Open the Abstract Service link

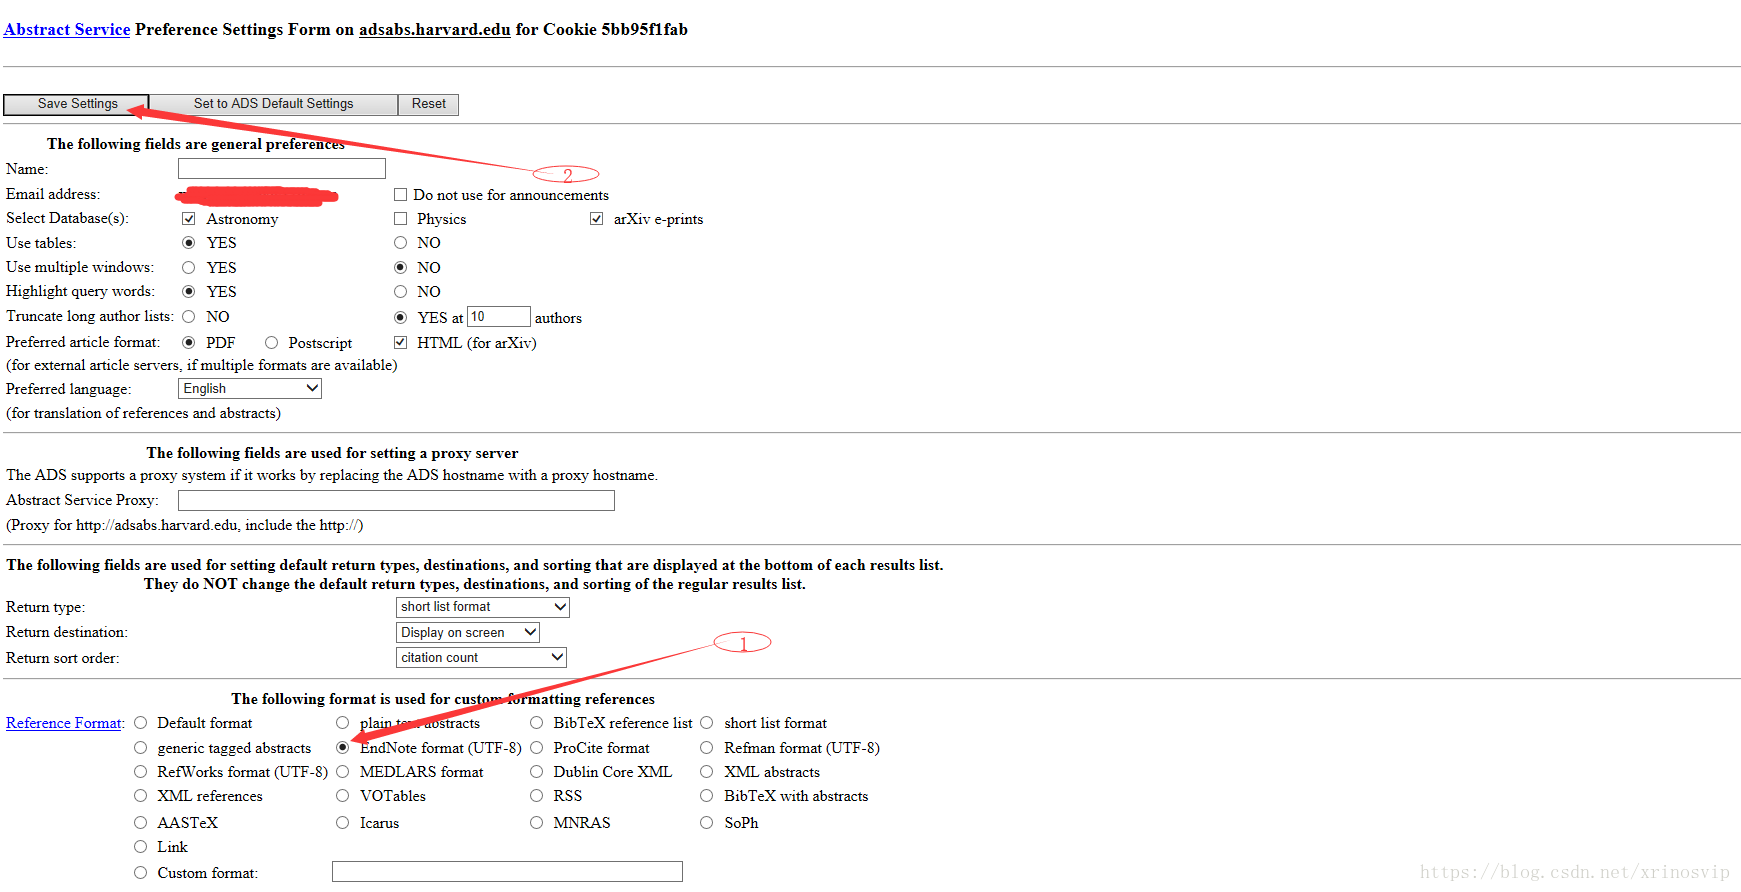pos(67,29)
